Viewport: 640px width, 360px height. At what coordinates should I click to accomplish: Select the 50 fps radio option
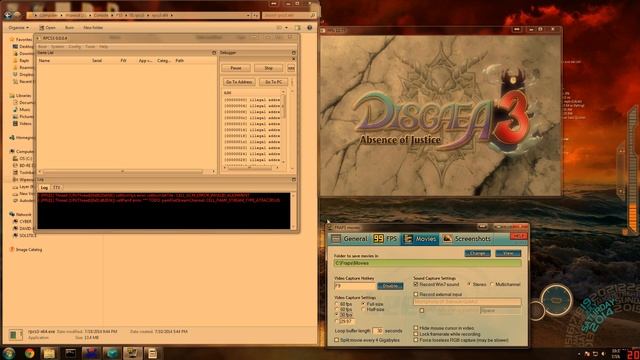pos(337,310)
